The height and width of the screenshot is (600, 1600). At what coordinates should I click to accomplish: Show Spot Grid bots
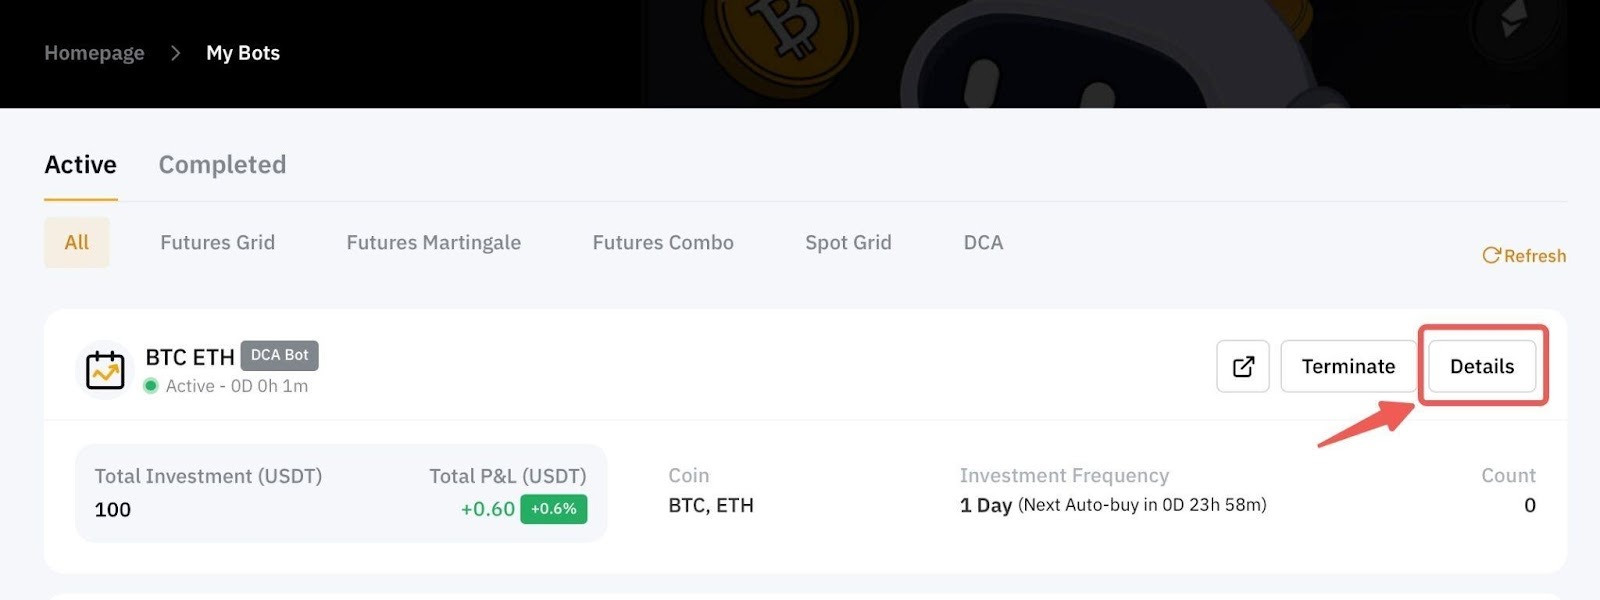pos(848,243)
